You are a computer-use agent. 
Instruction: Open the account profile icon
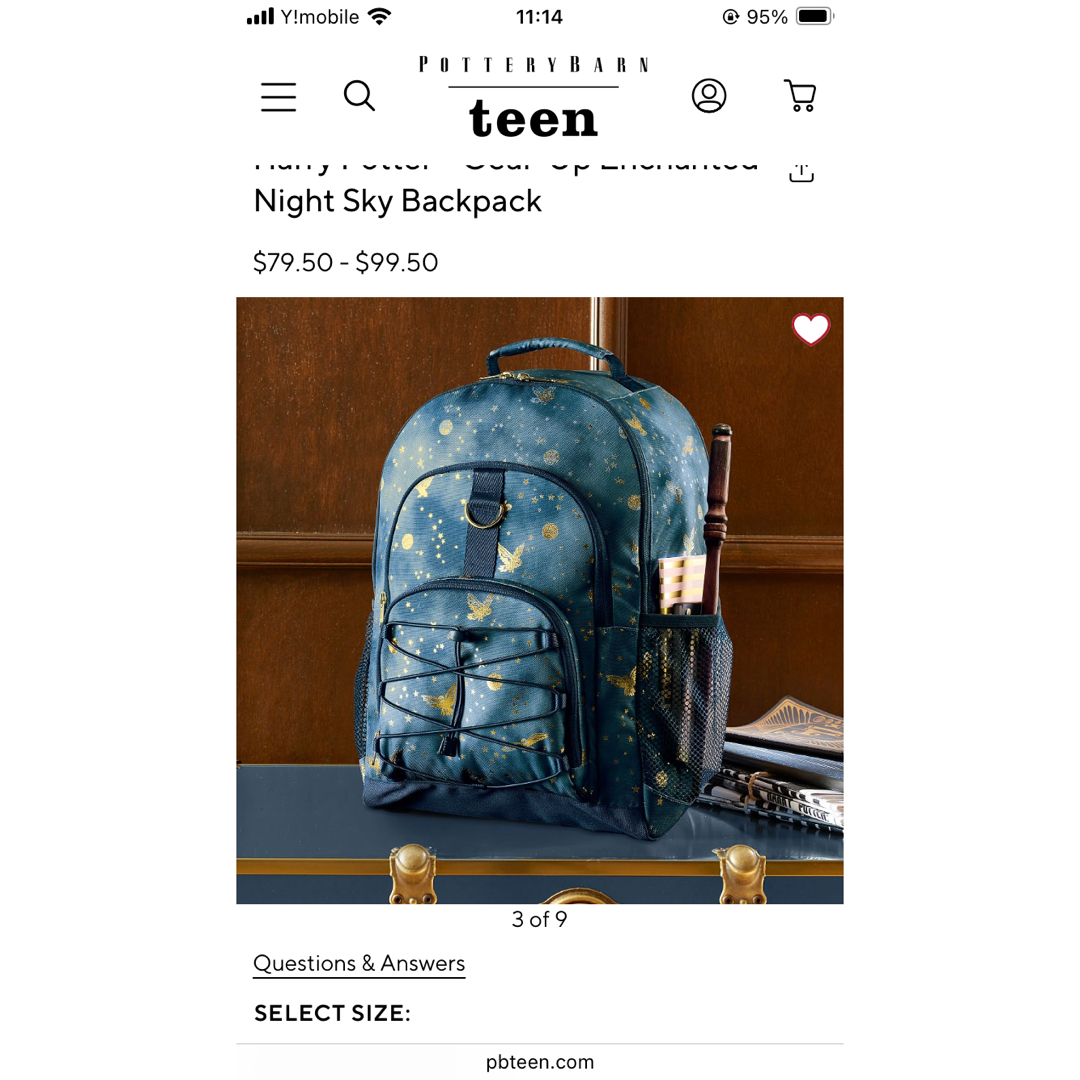[709, 96]
